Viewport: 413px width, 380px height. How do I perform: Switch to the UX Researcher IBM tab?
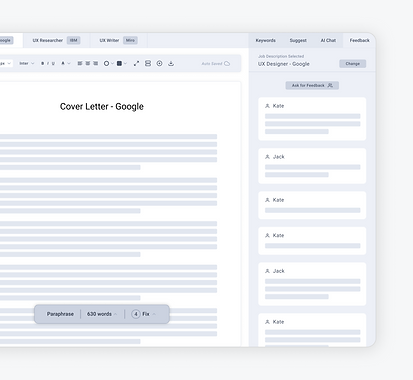pos(56,40)
